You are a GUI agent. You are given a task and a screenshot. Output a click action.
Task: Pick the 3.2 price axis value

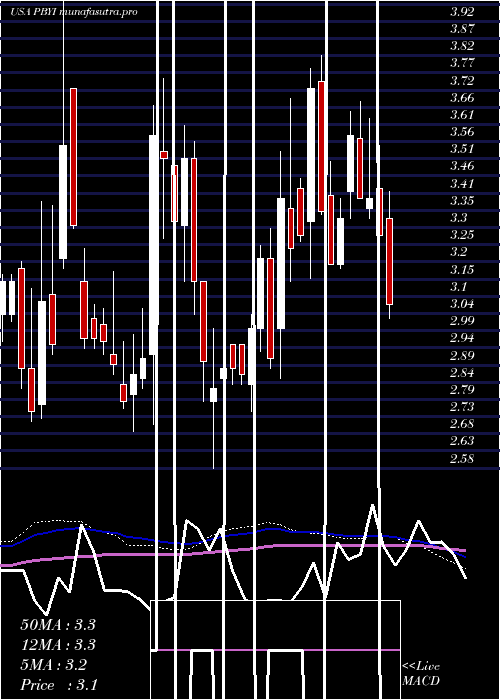pos(458,252)
